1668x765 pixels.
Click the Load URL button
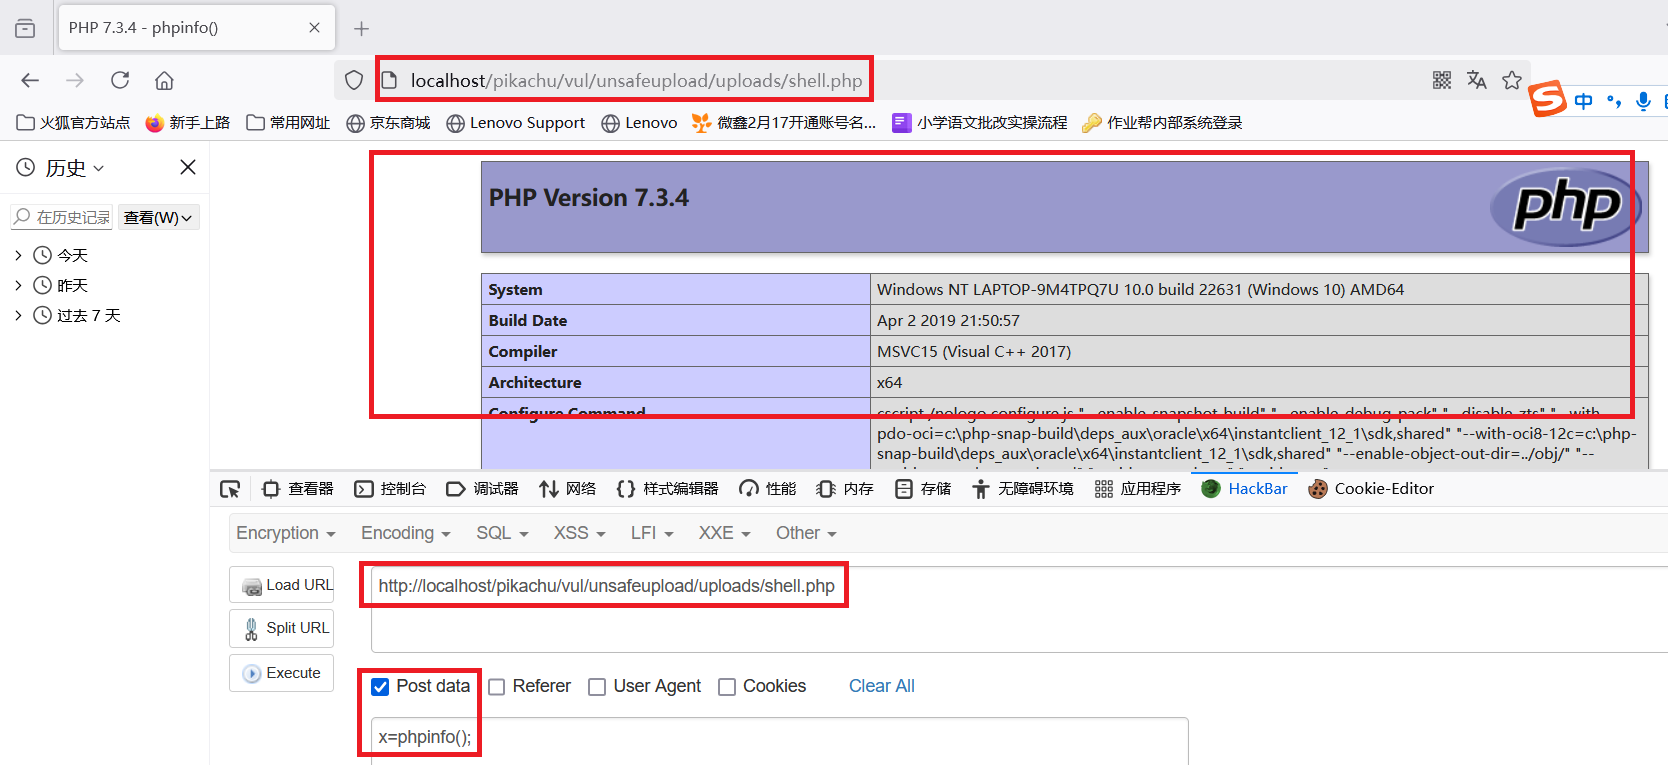pos(281,585)
